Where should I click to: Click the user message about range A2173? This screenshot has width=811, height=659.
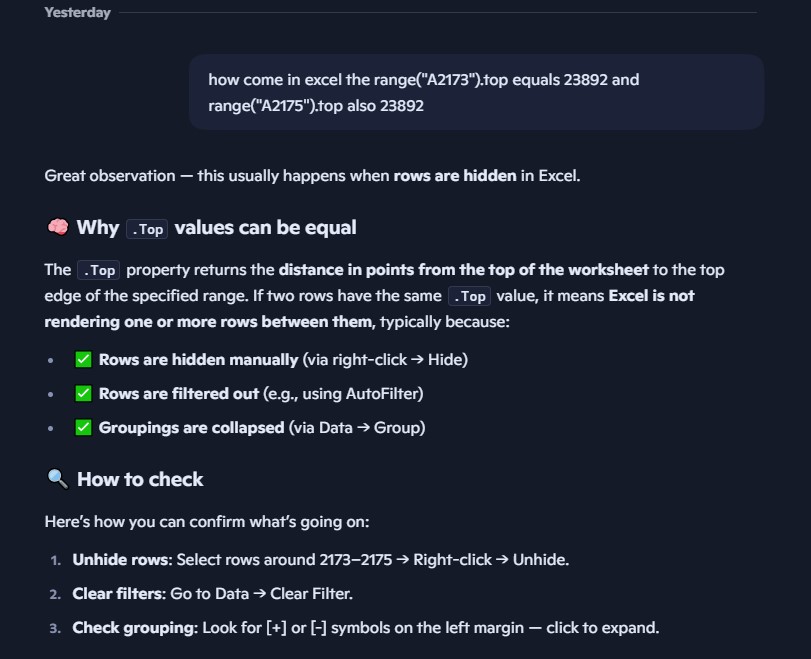pos(423,92)
